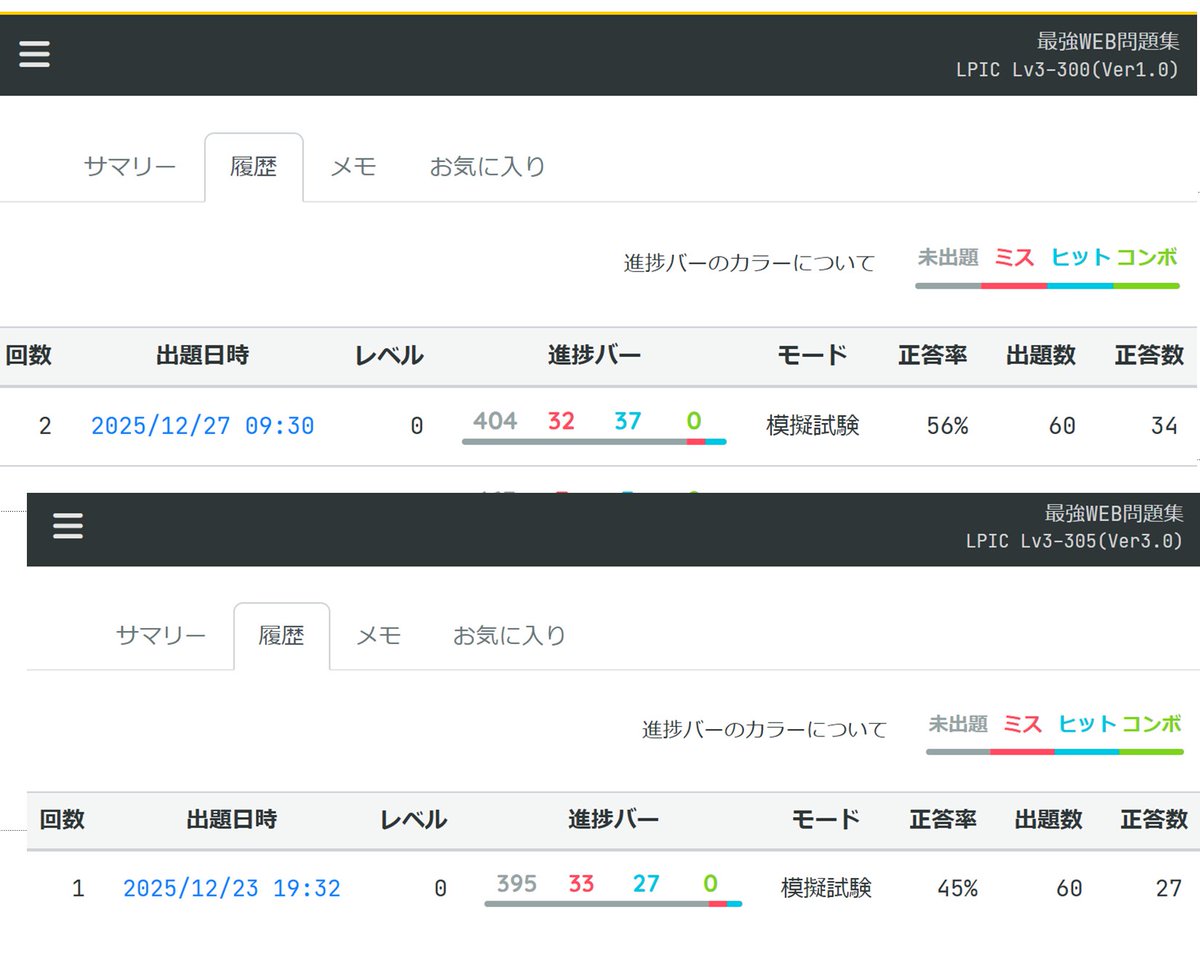This screenshot has height=958, width=1200.
Task: Open history entry 2025/12/27 09:30
Action: pos(203,426)
